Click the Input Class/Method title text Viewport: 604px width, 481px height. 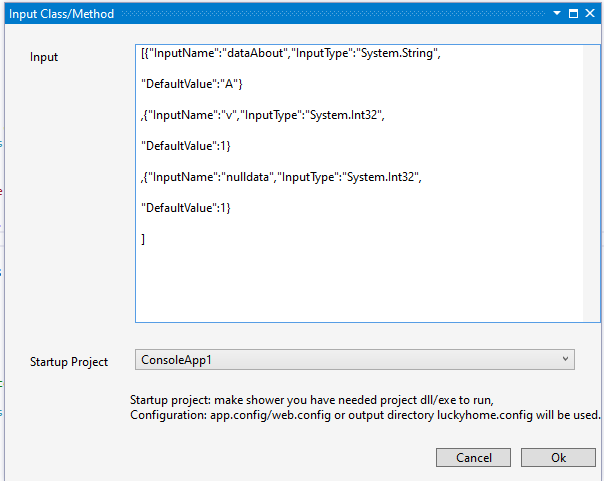[x=62, y=14]
